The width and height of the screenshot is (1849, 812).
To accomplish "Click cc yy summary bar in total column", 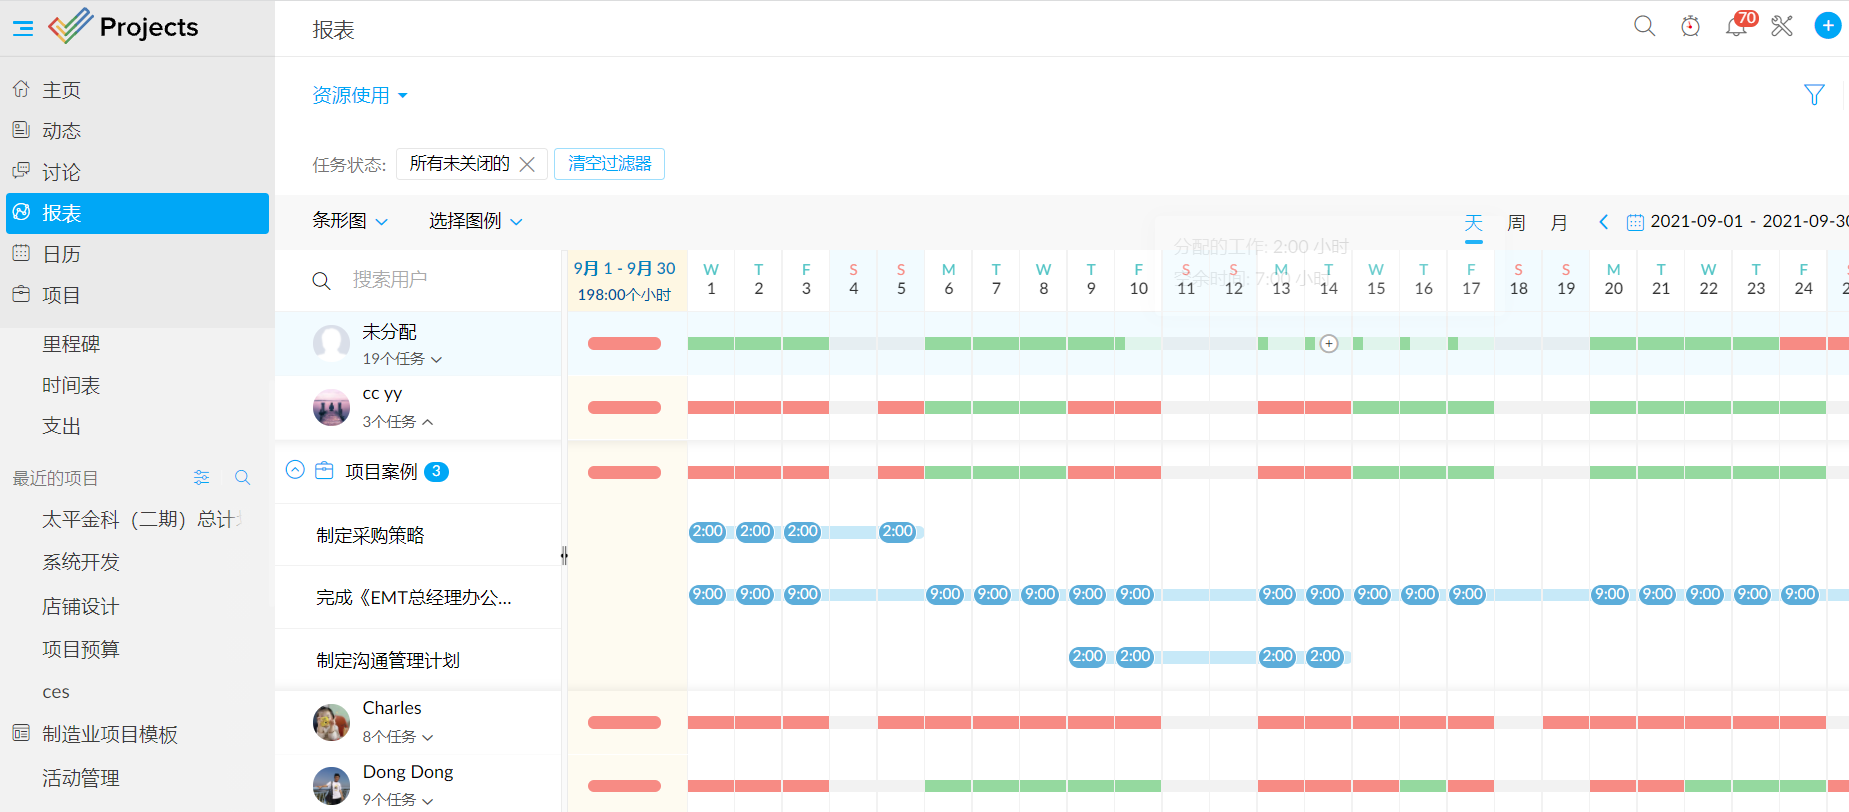I will [624, 407].
